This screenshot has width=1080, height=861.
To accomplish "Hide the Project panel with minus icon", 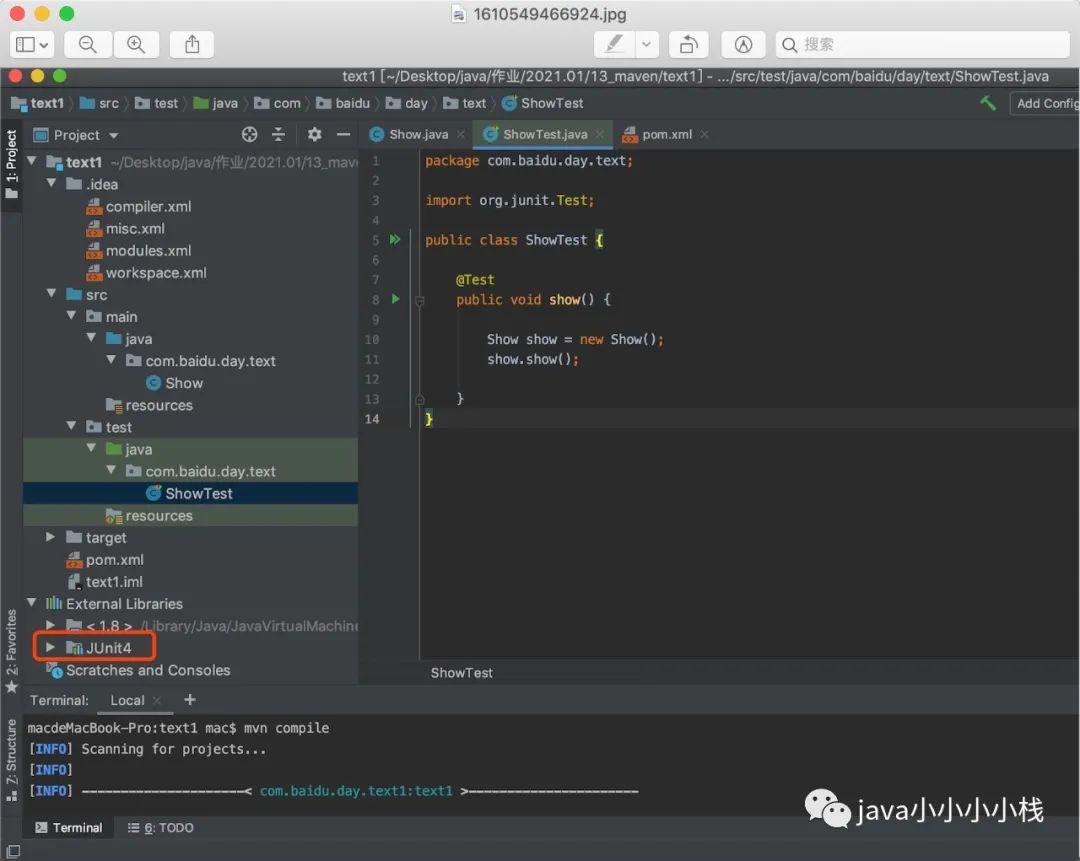I will coord(343,134).
